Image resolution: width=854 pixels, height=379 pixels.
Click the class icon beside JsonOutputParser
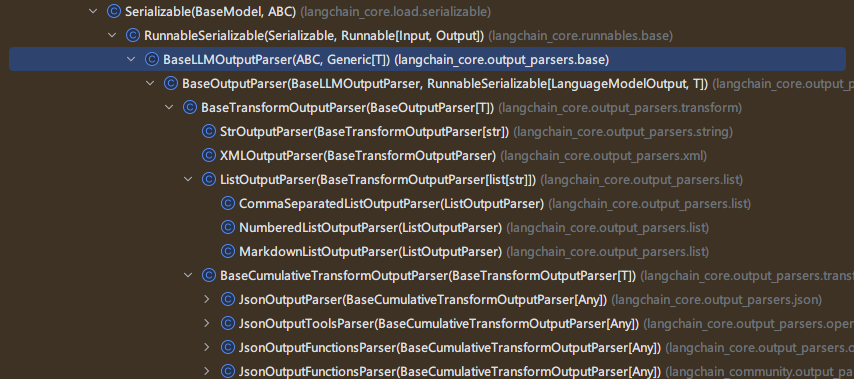coord(228,299)
